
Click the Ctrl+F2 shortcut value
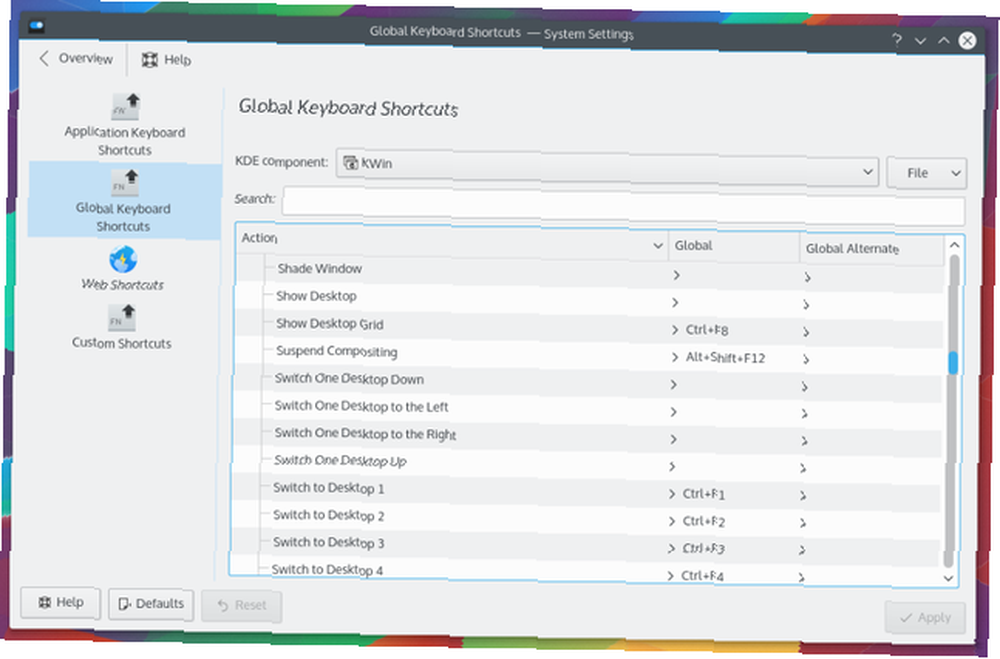coord(703,521)
